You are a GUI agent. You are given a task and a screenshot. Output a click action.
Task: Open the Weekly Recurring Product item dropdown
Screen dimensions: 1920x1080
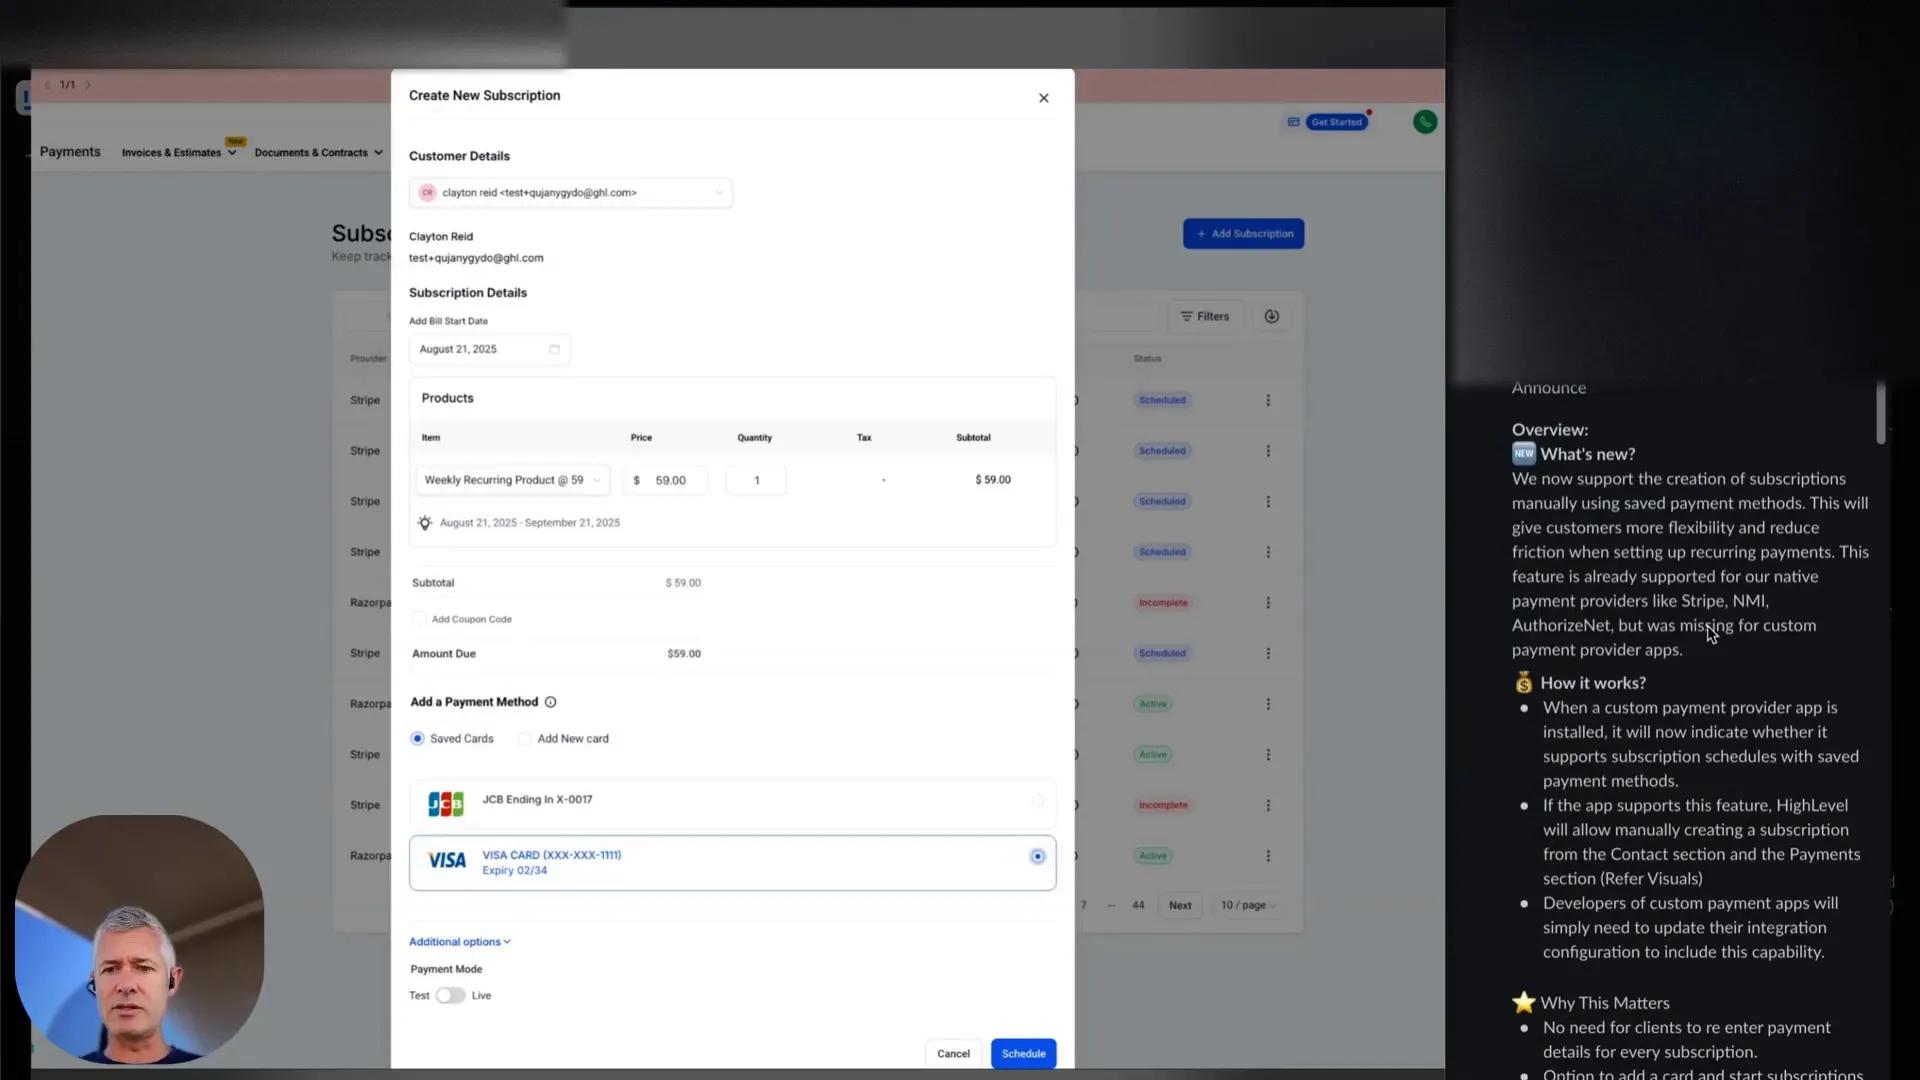512,480
